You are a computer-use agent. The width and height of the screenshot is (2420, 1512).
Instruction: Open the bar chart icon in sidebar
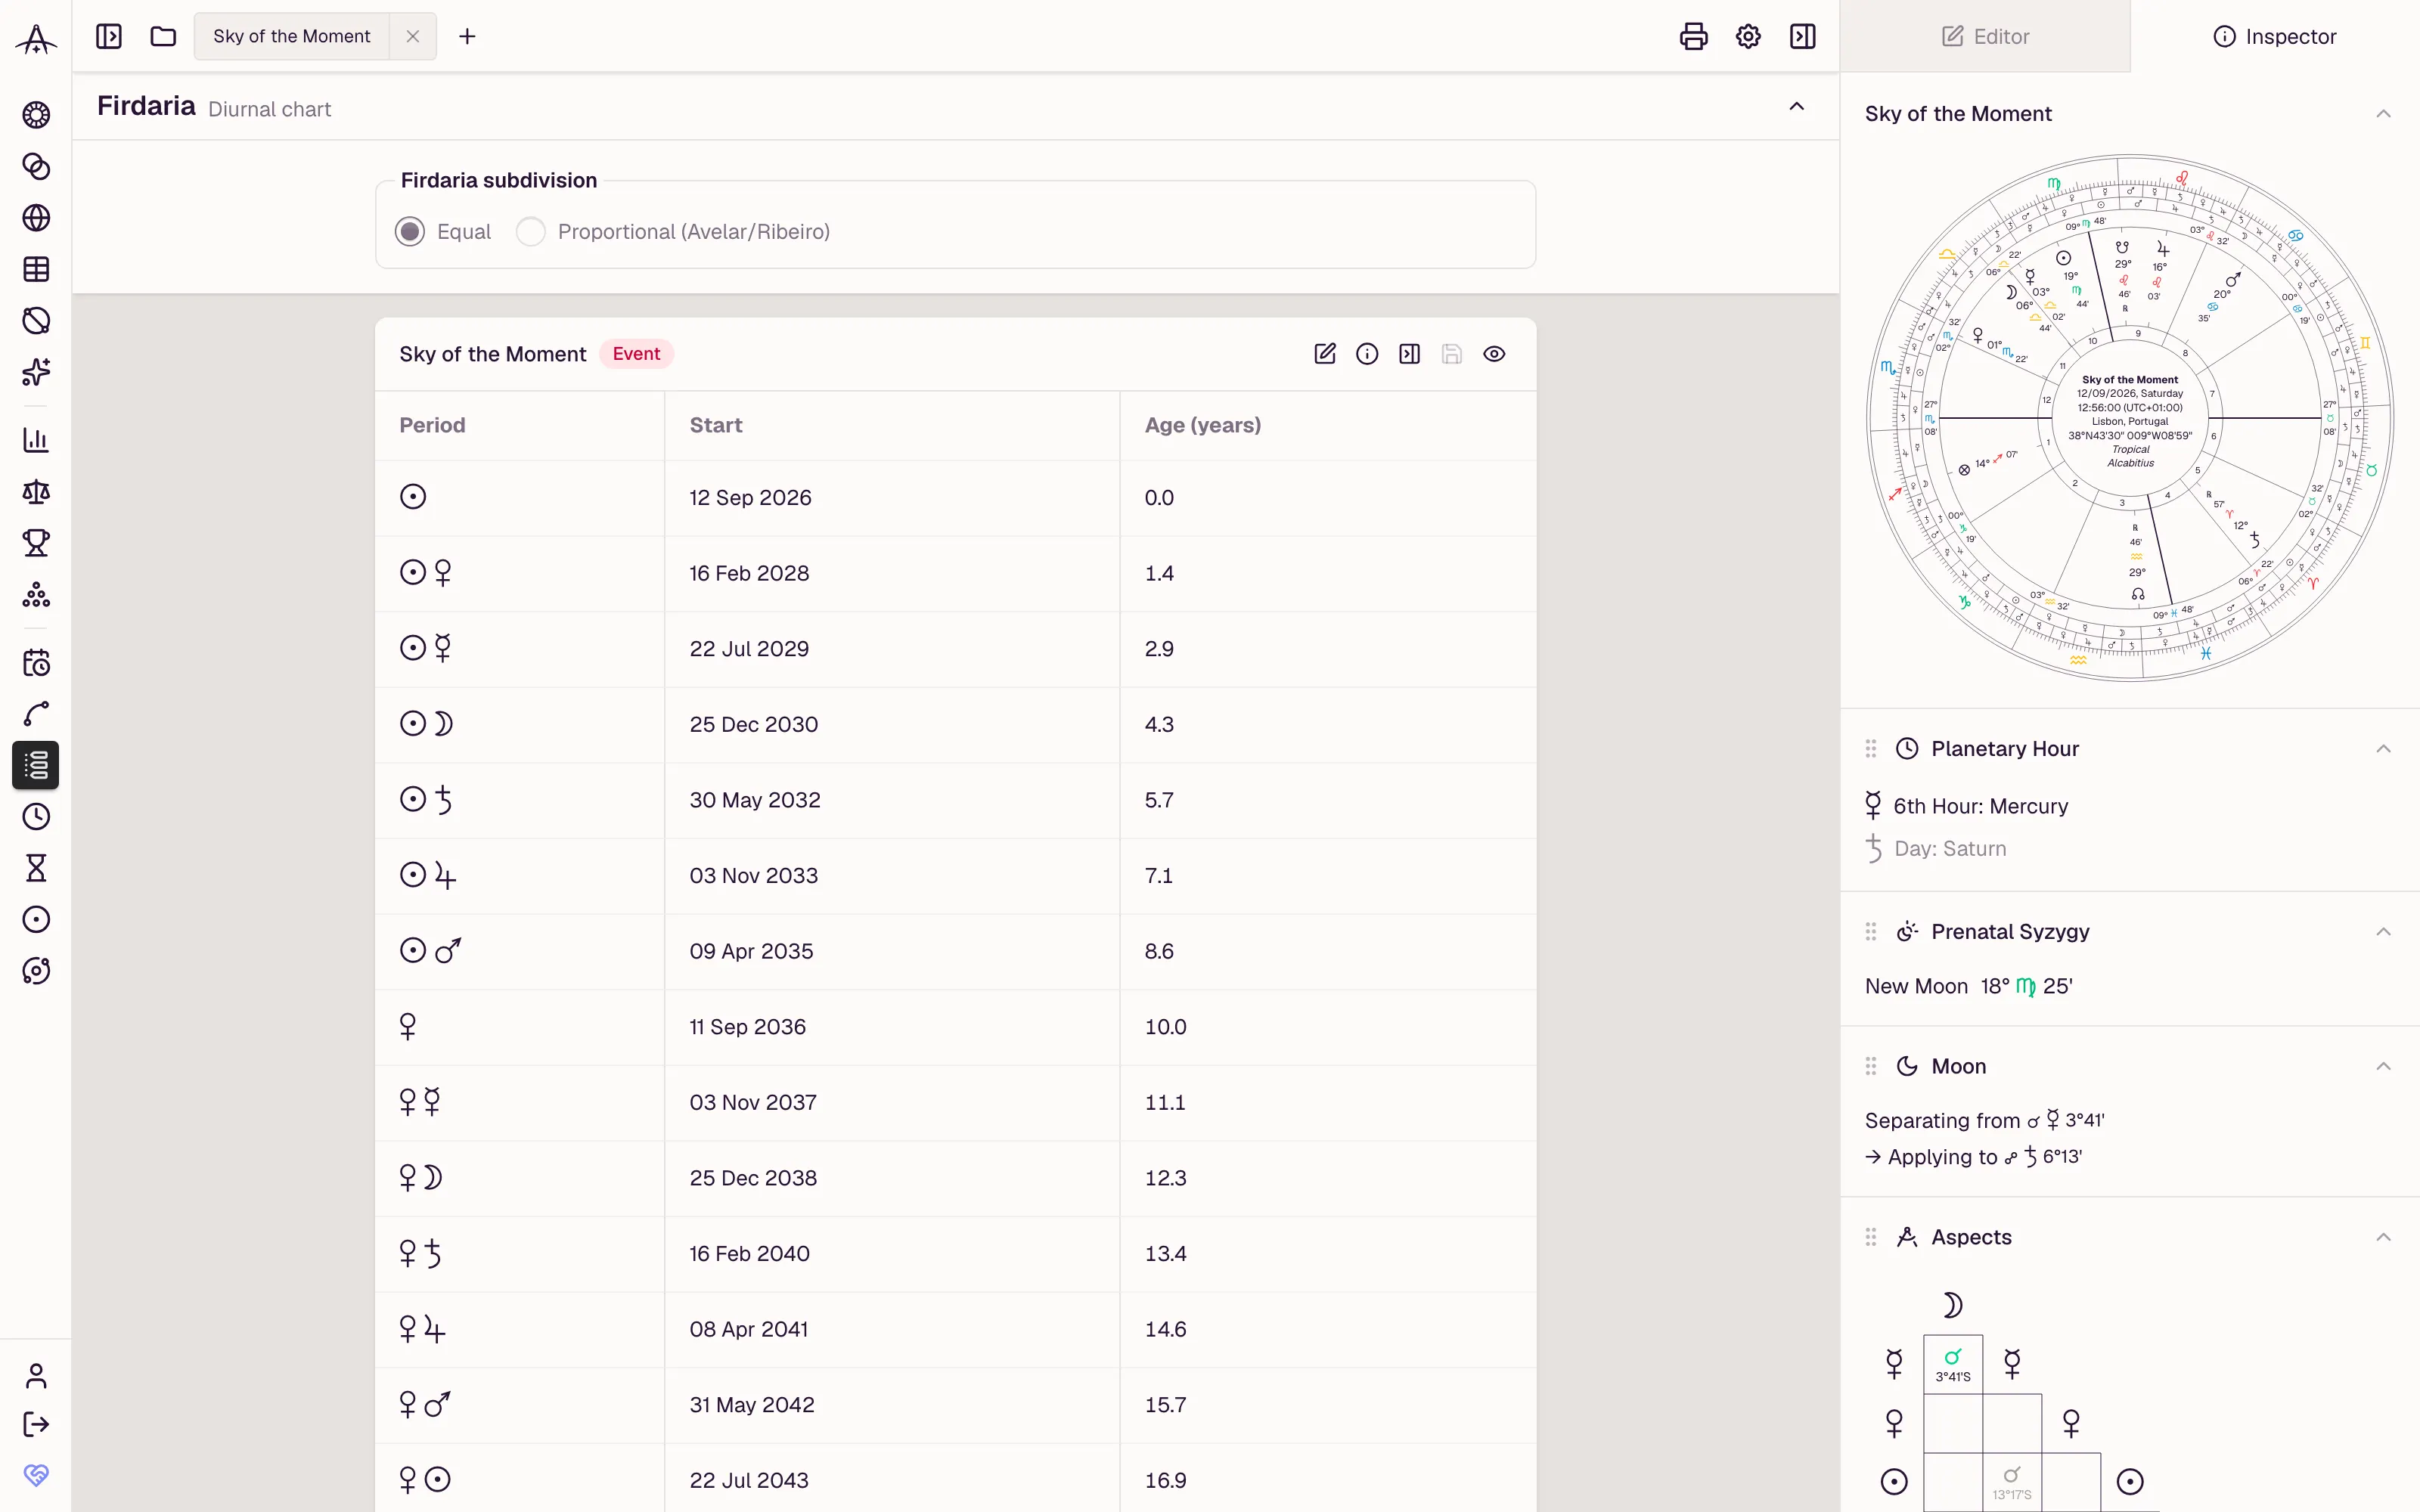(x=36, y=440)
